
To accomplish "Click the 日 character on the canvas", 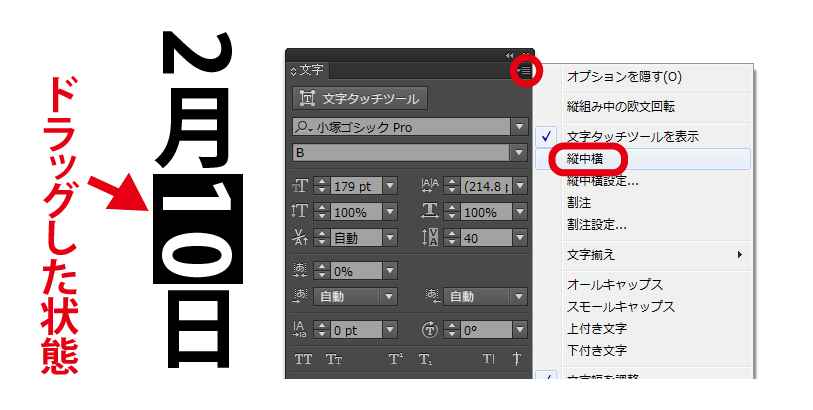I will click(x=198, y=329).
